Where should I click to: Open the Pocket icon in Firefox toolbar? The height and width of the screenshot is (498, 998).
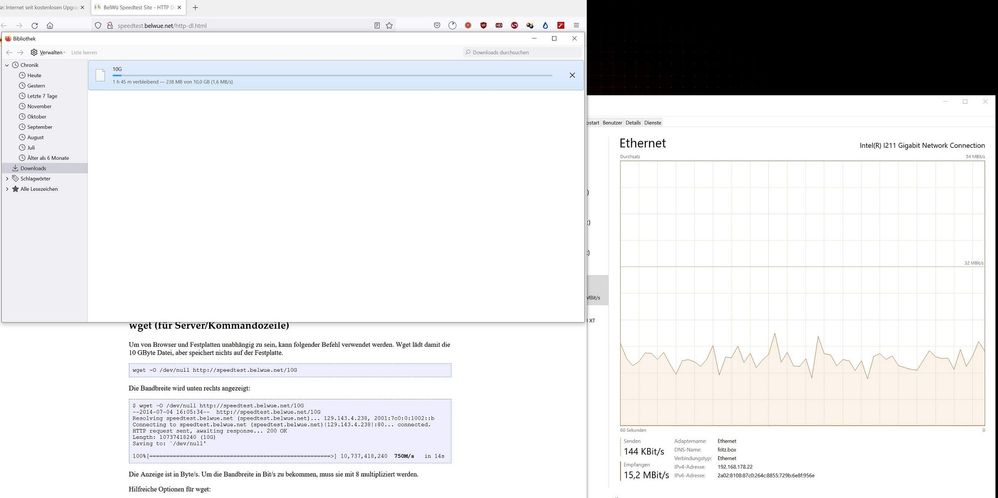coord(437,25)
